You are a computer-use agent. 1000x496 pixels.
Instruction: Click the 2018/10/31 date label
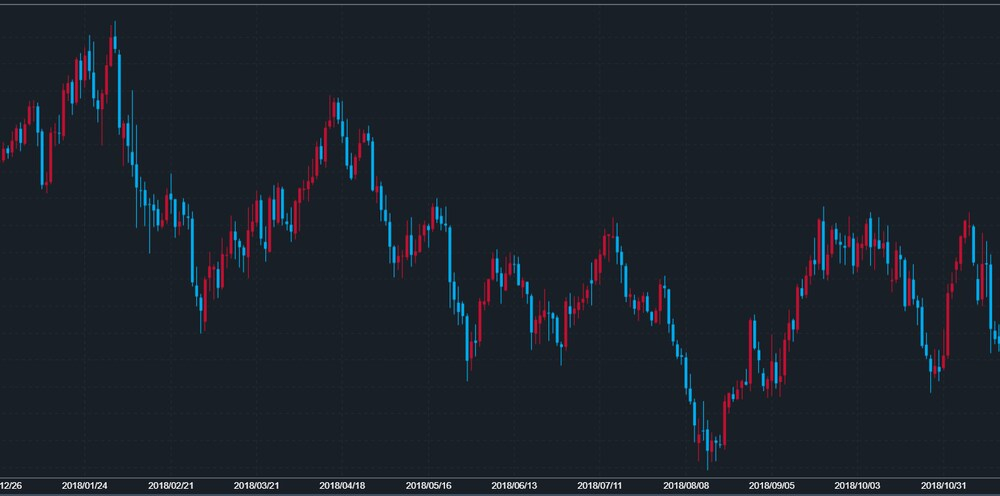[944, 485]
